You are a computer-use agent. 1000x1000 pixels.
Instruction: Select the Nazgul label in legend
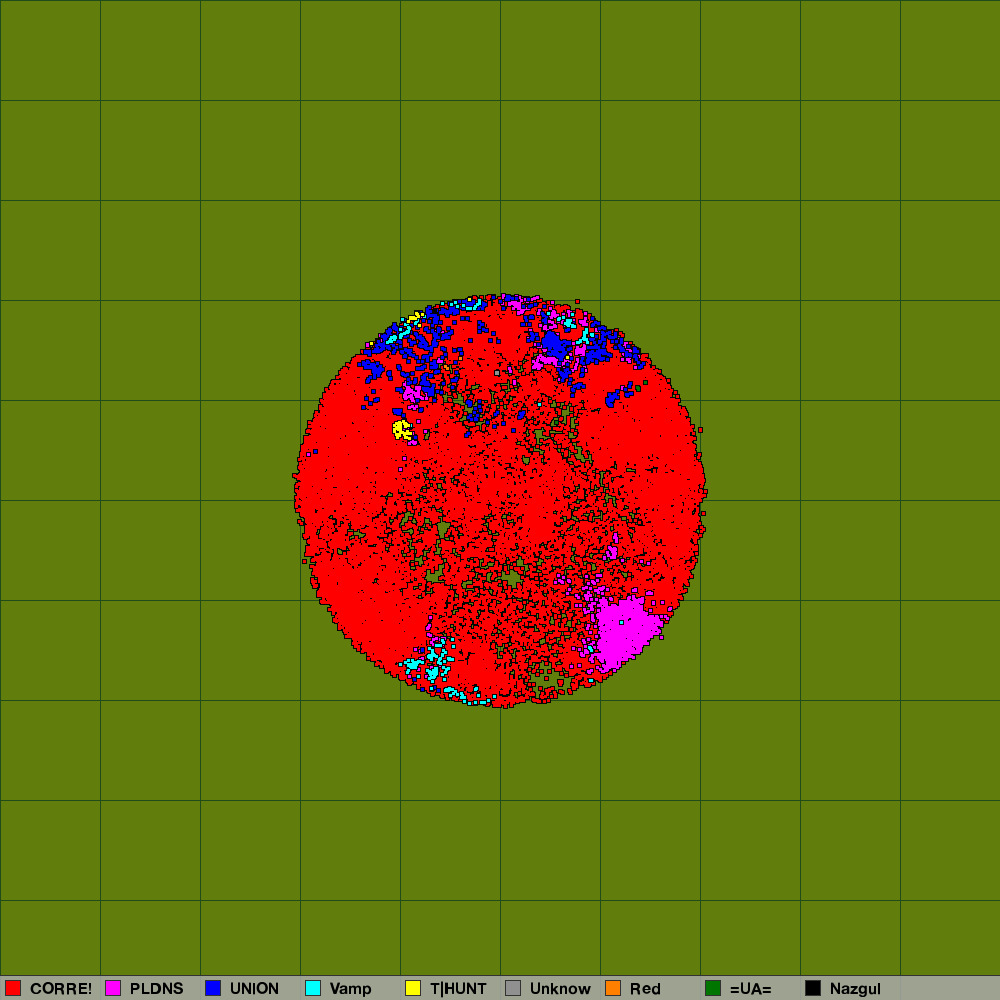click(x=855, y=989)
